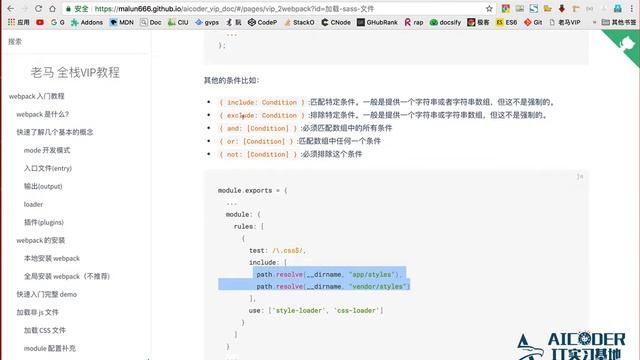Click the highlighted 'app/styles' path line
This screenshot has height=360, width=640.
click(x=329, y=275)
